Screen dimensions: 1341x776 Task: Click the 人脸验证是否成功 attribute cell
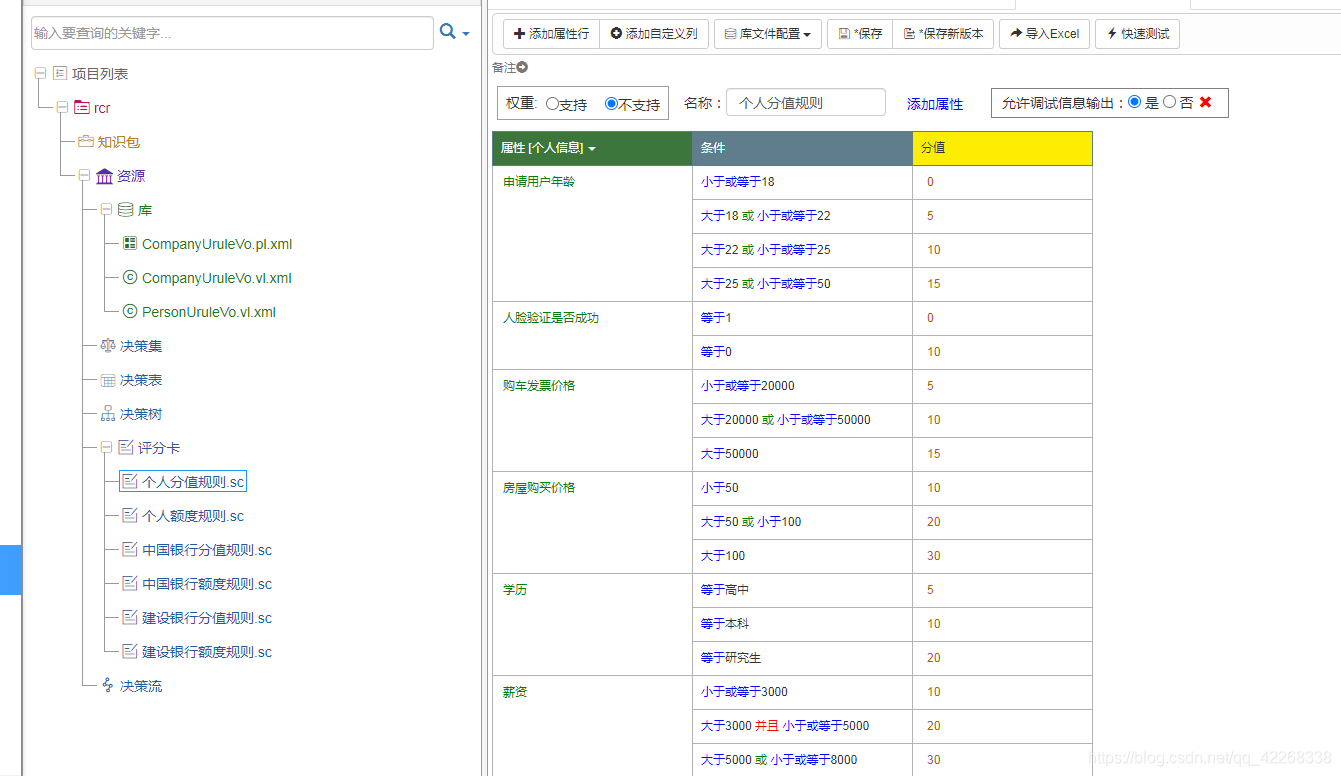[x=592, y=335]
